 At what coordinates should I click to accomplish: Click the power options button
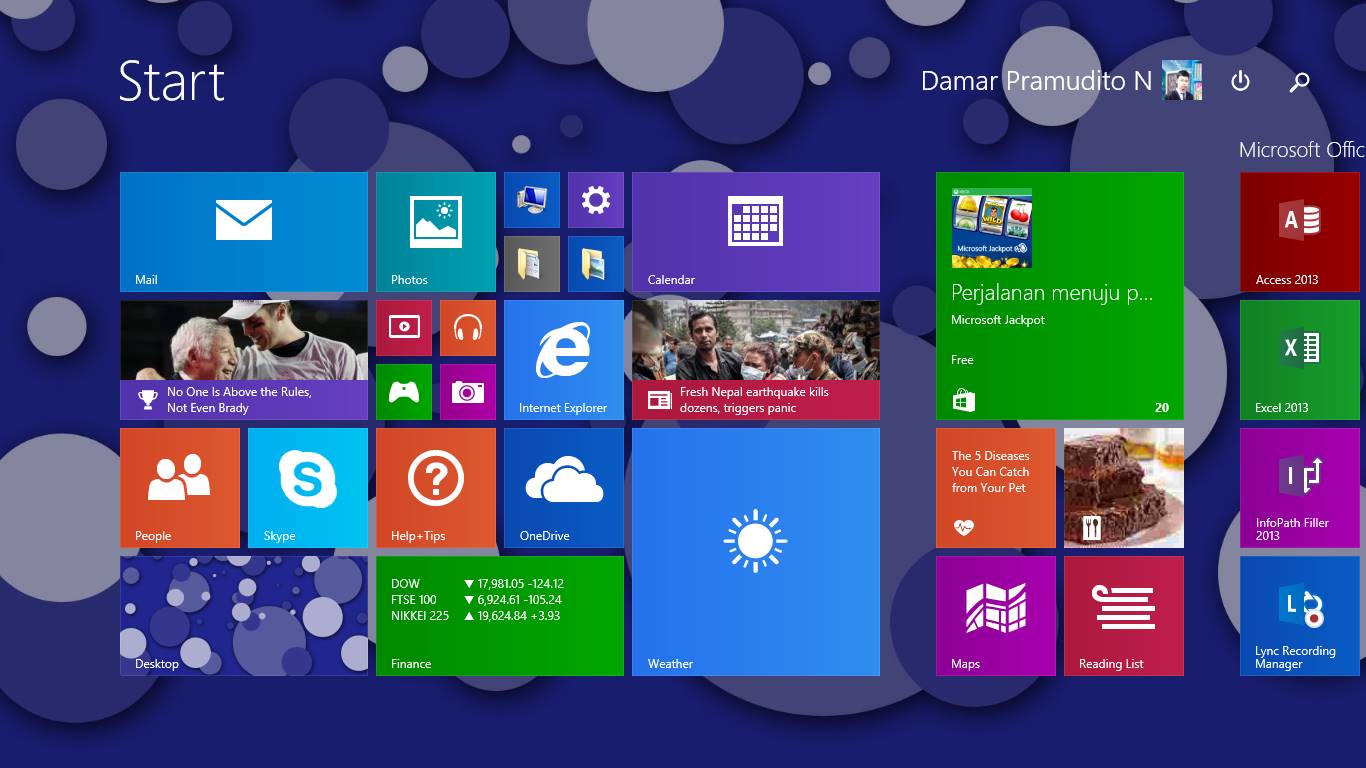1240,82
